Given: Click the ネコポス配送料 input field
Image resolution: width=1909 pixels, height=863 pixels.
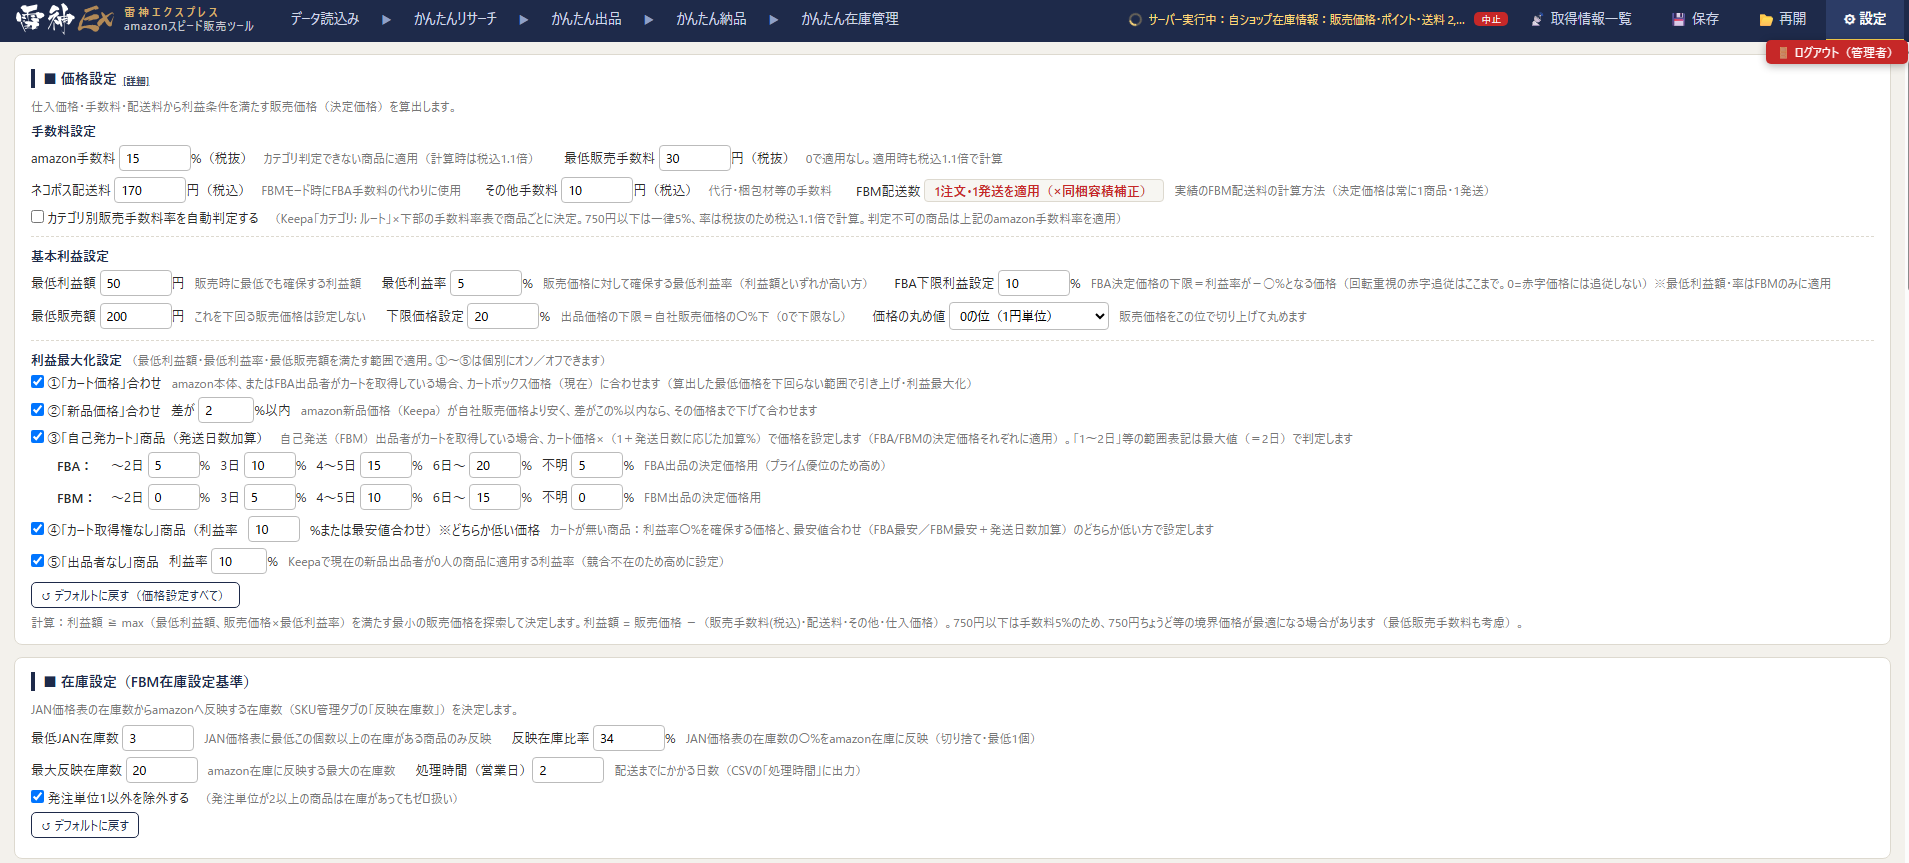Looking at the screenshot, I should 150,190.
